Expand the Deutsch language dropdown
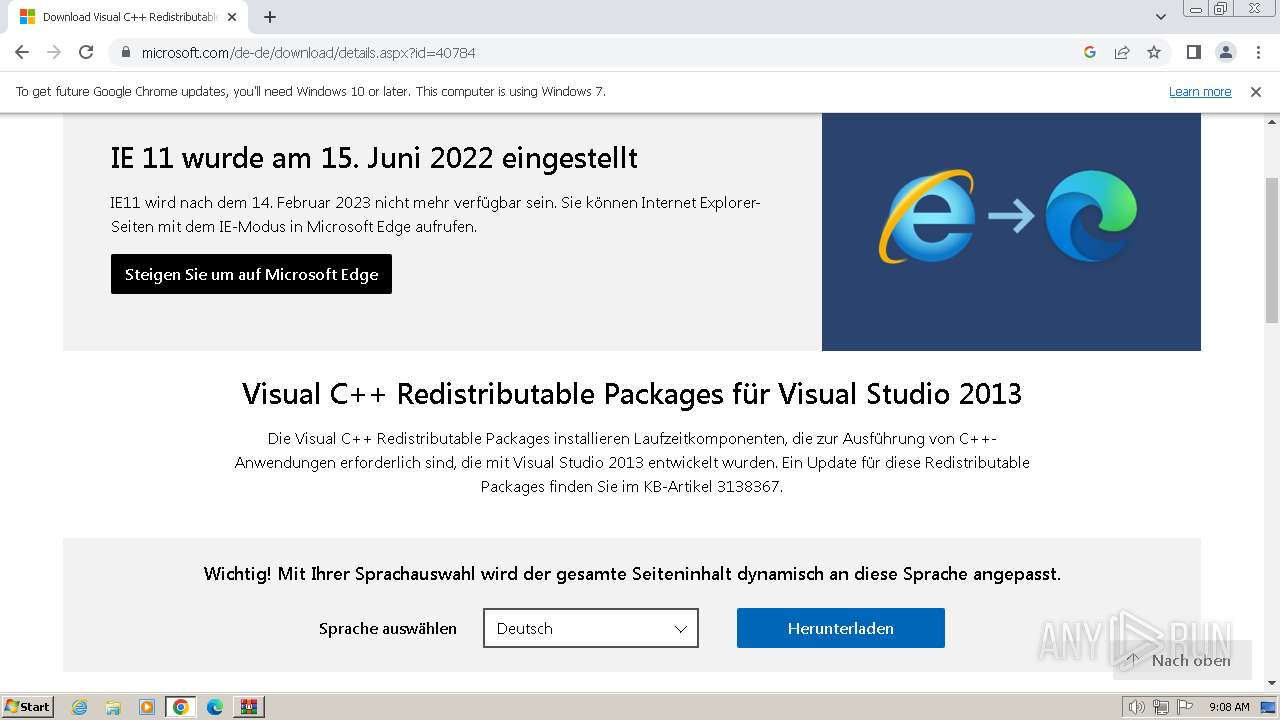1280x720 pixels. tap(590, 628)
